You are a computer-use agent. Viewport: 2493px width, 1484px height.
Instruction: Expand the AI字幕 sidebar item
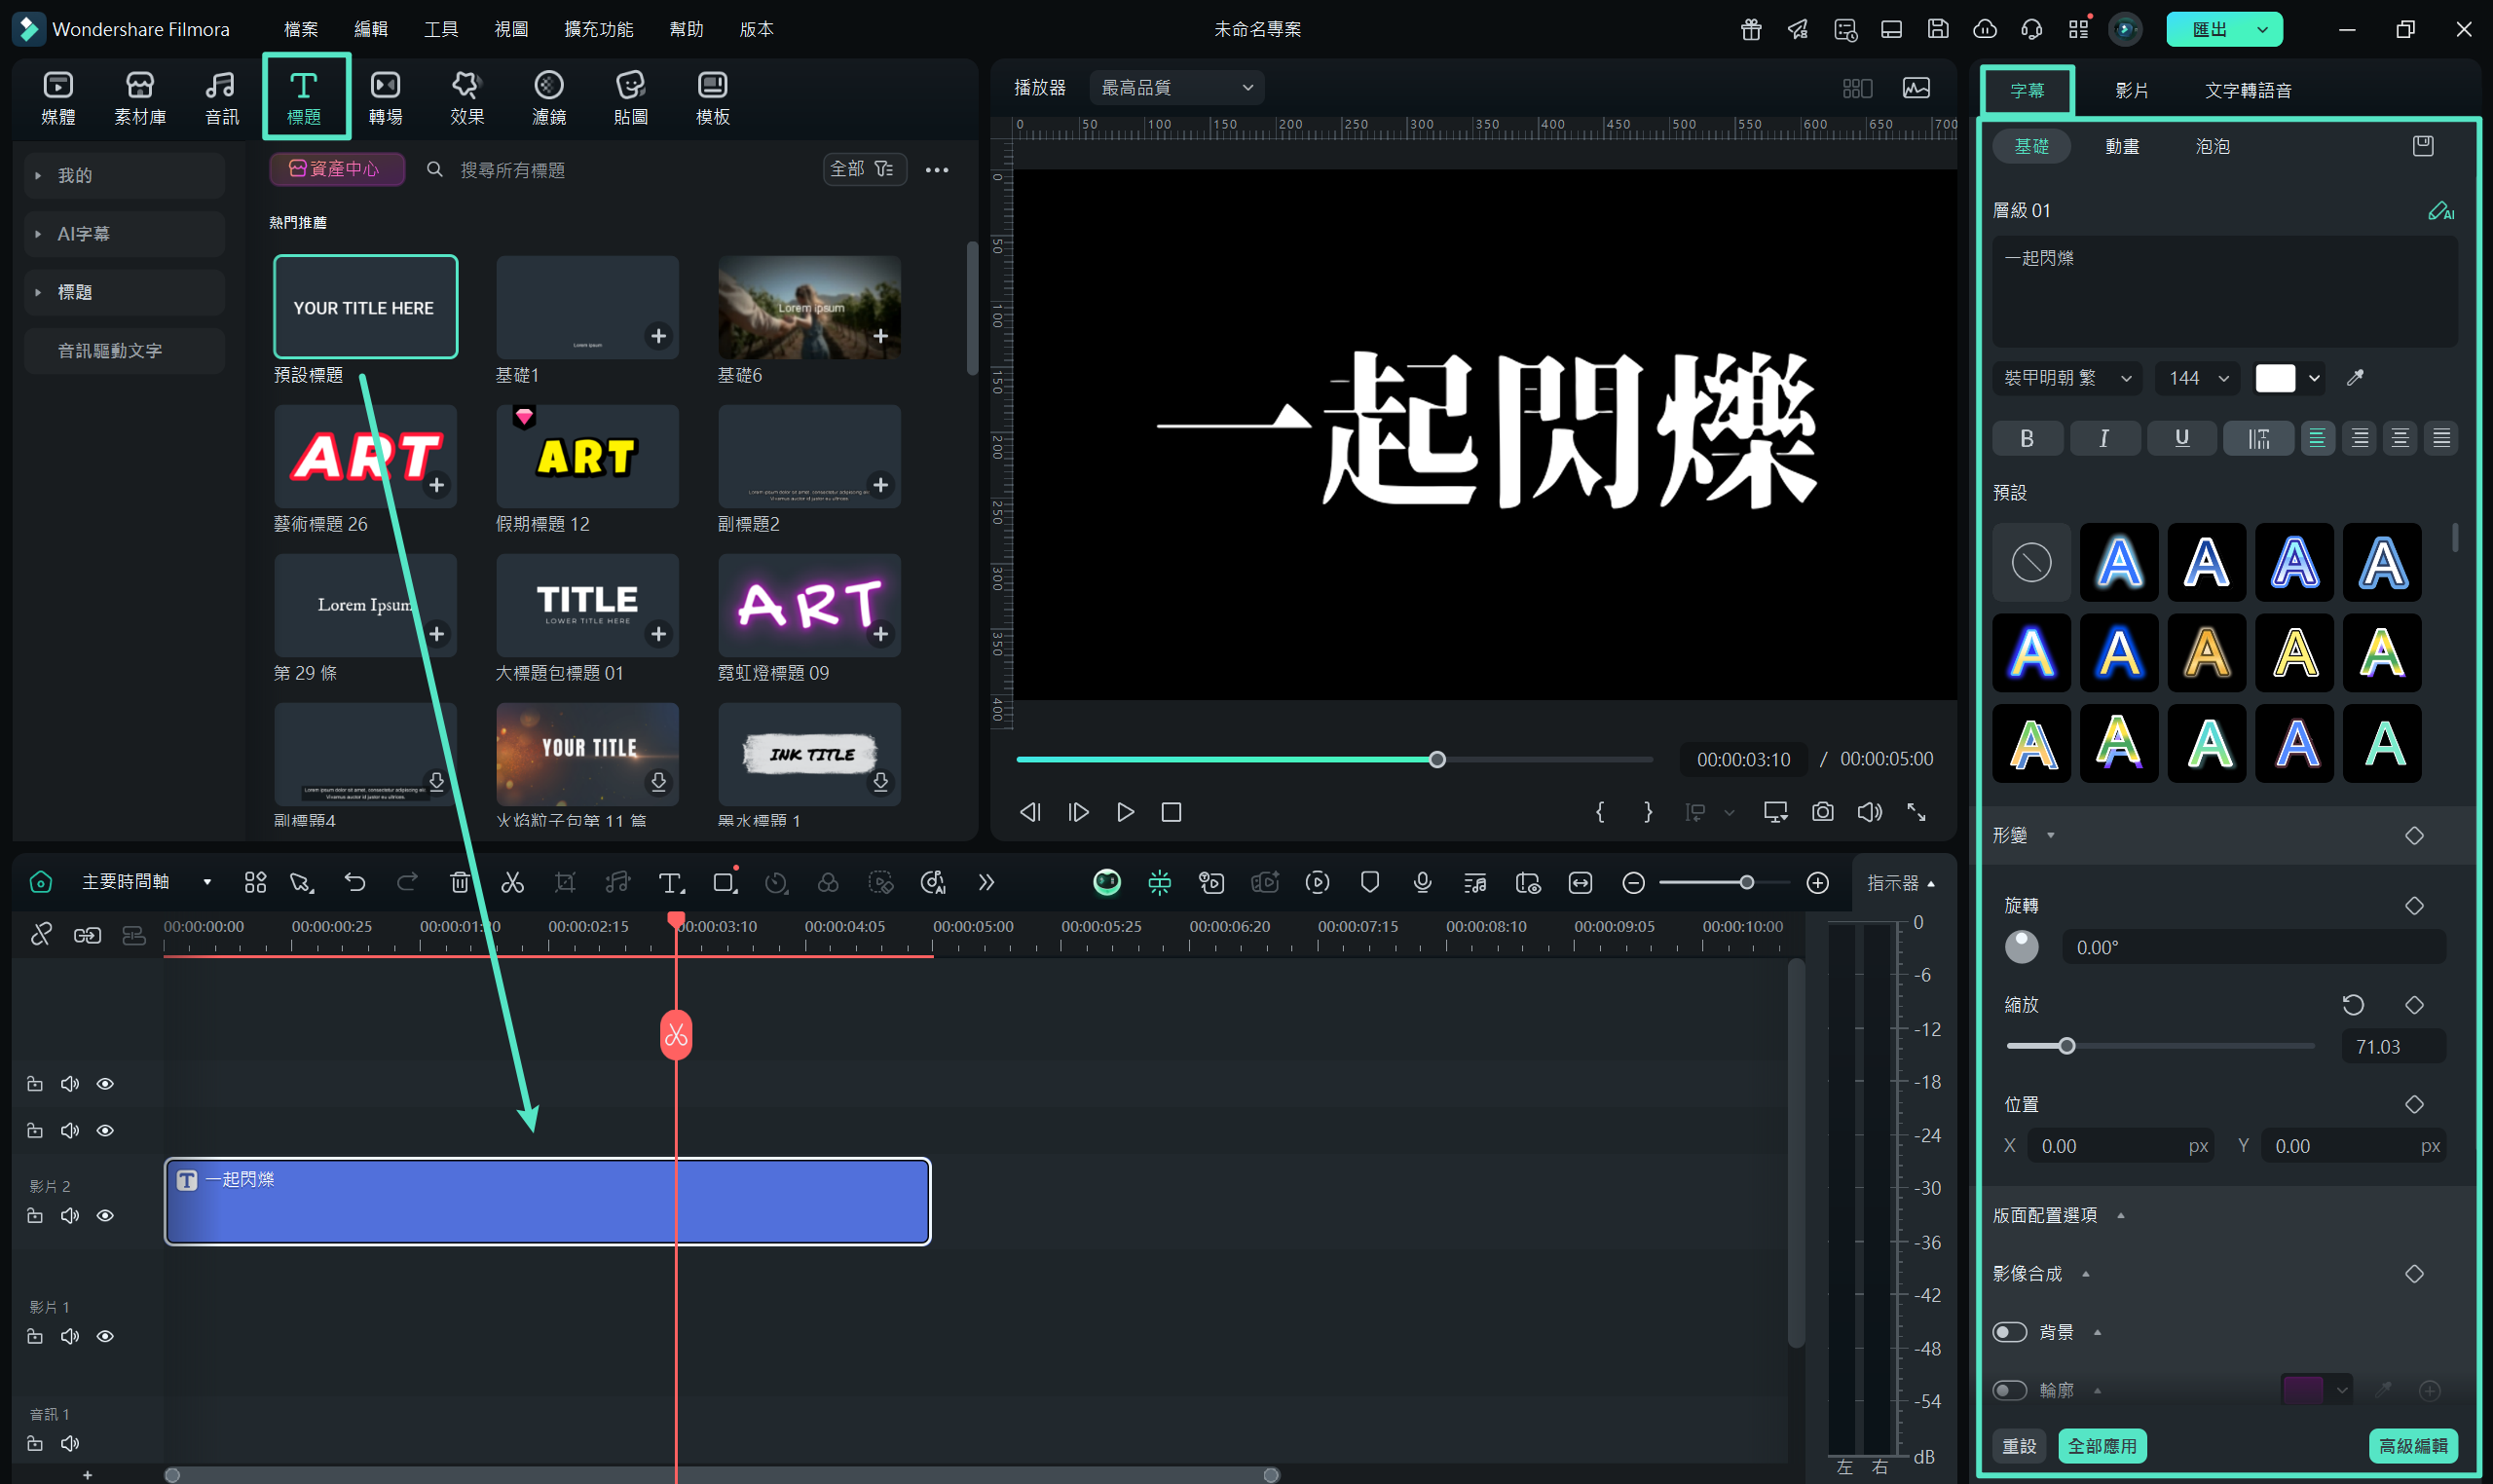tap(83, 234)
